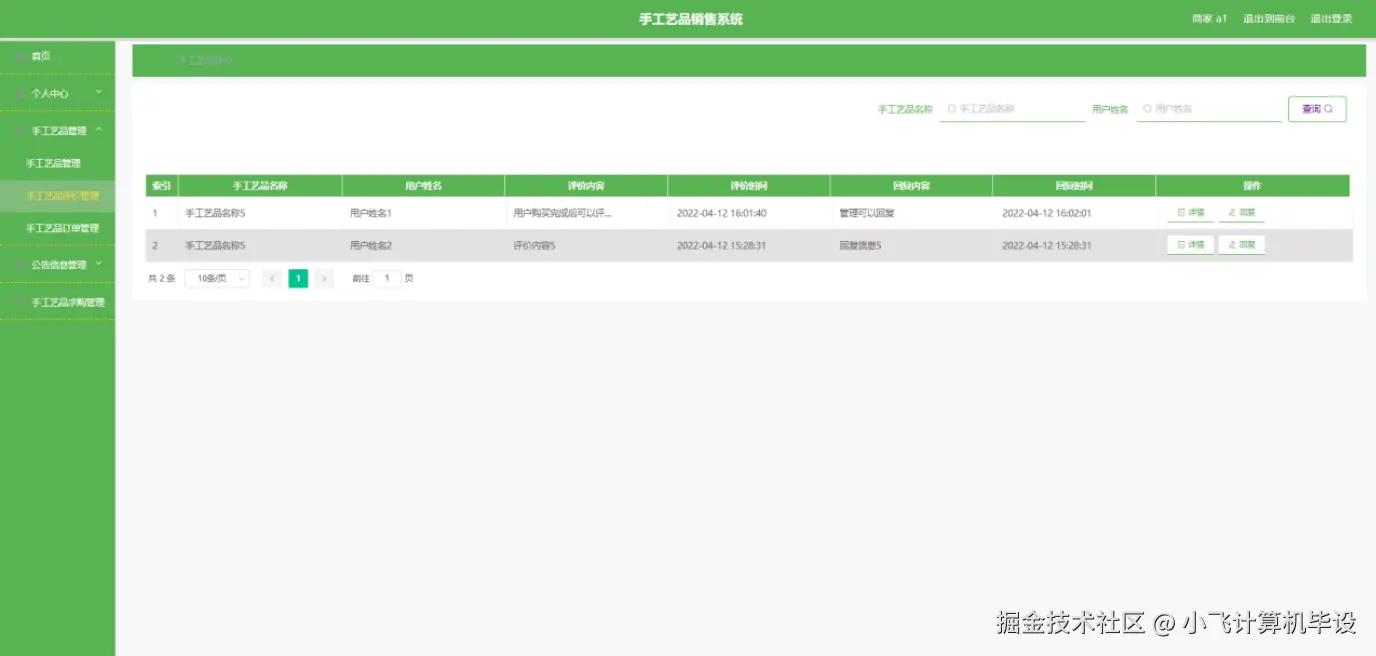The image size is (1376, 656).
Task: Expand the 公告信息管理 menu chevron
Action: point(98,264)
